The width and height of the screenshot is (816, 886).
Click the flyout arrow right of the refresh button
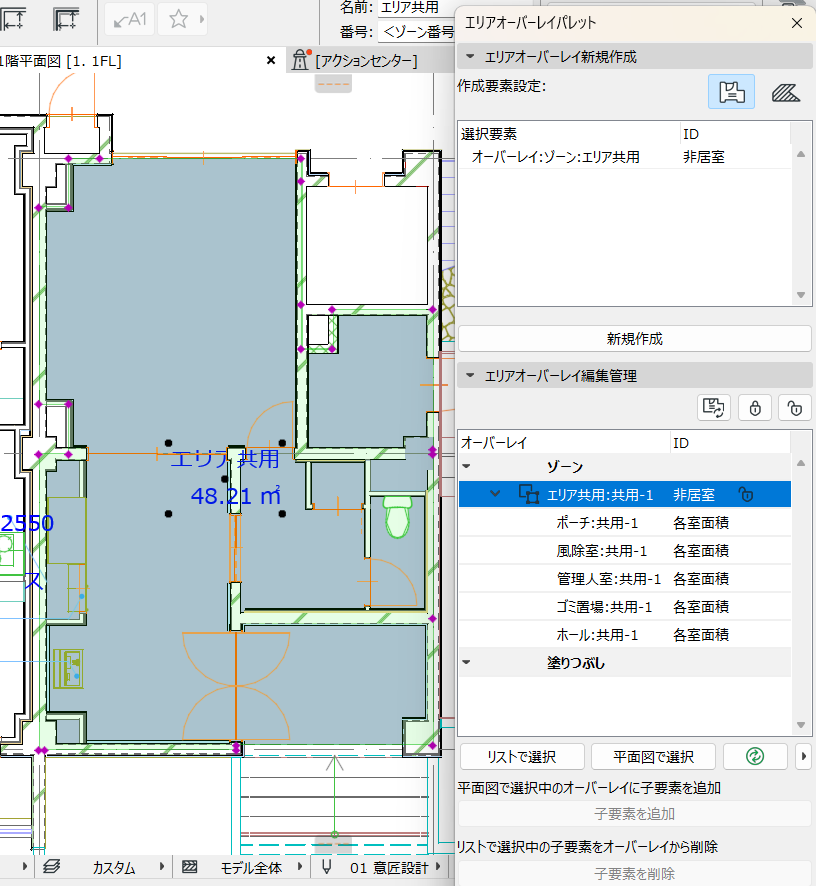coord(804,756)
